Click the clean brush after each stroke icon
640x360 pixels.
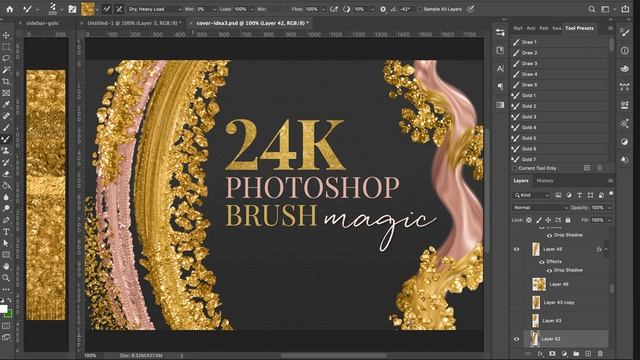coord(119,9)
